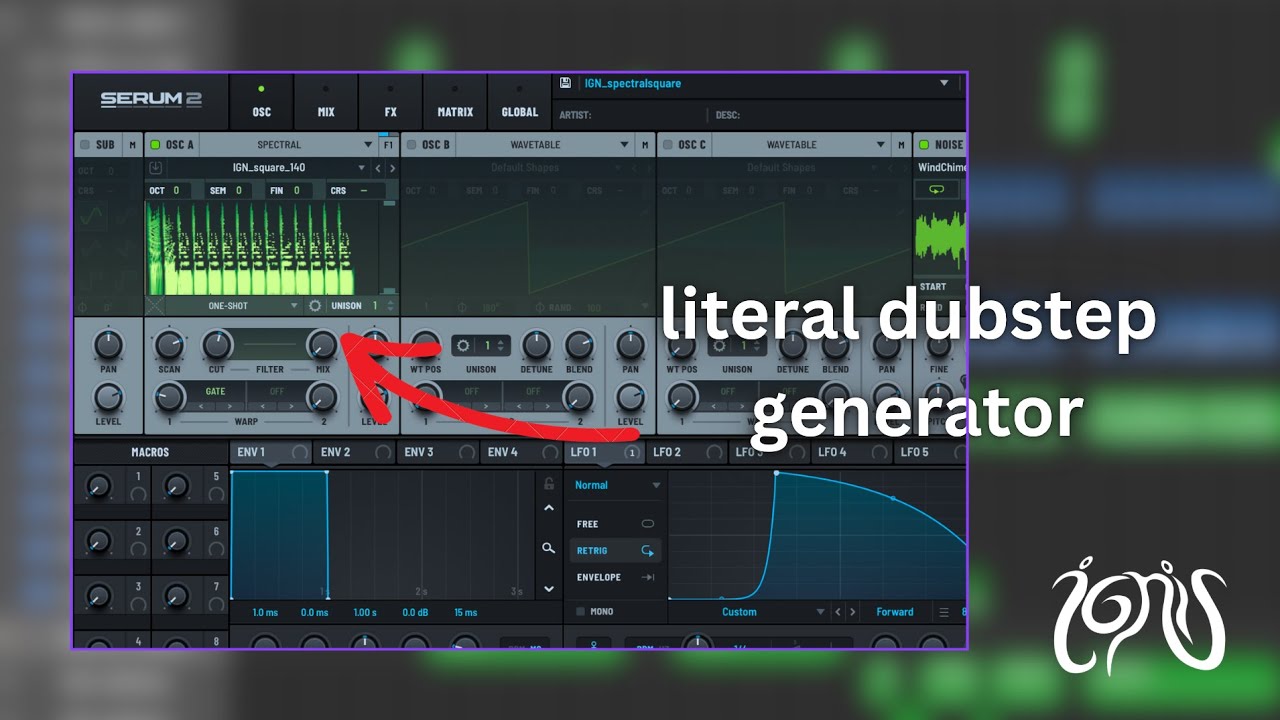
Task: Select ENVELOPE LFO trigger mode
Action: pos(616,577)
